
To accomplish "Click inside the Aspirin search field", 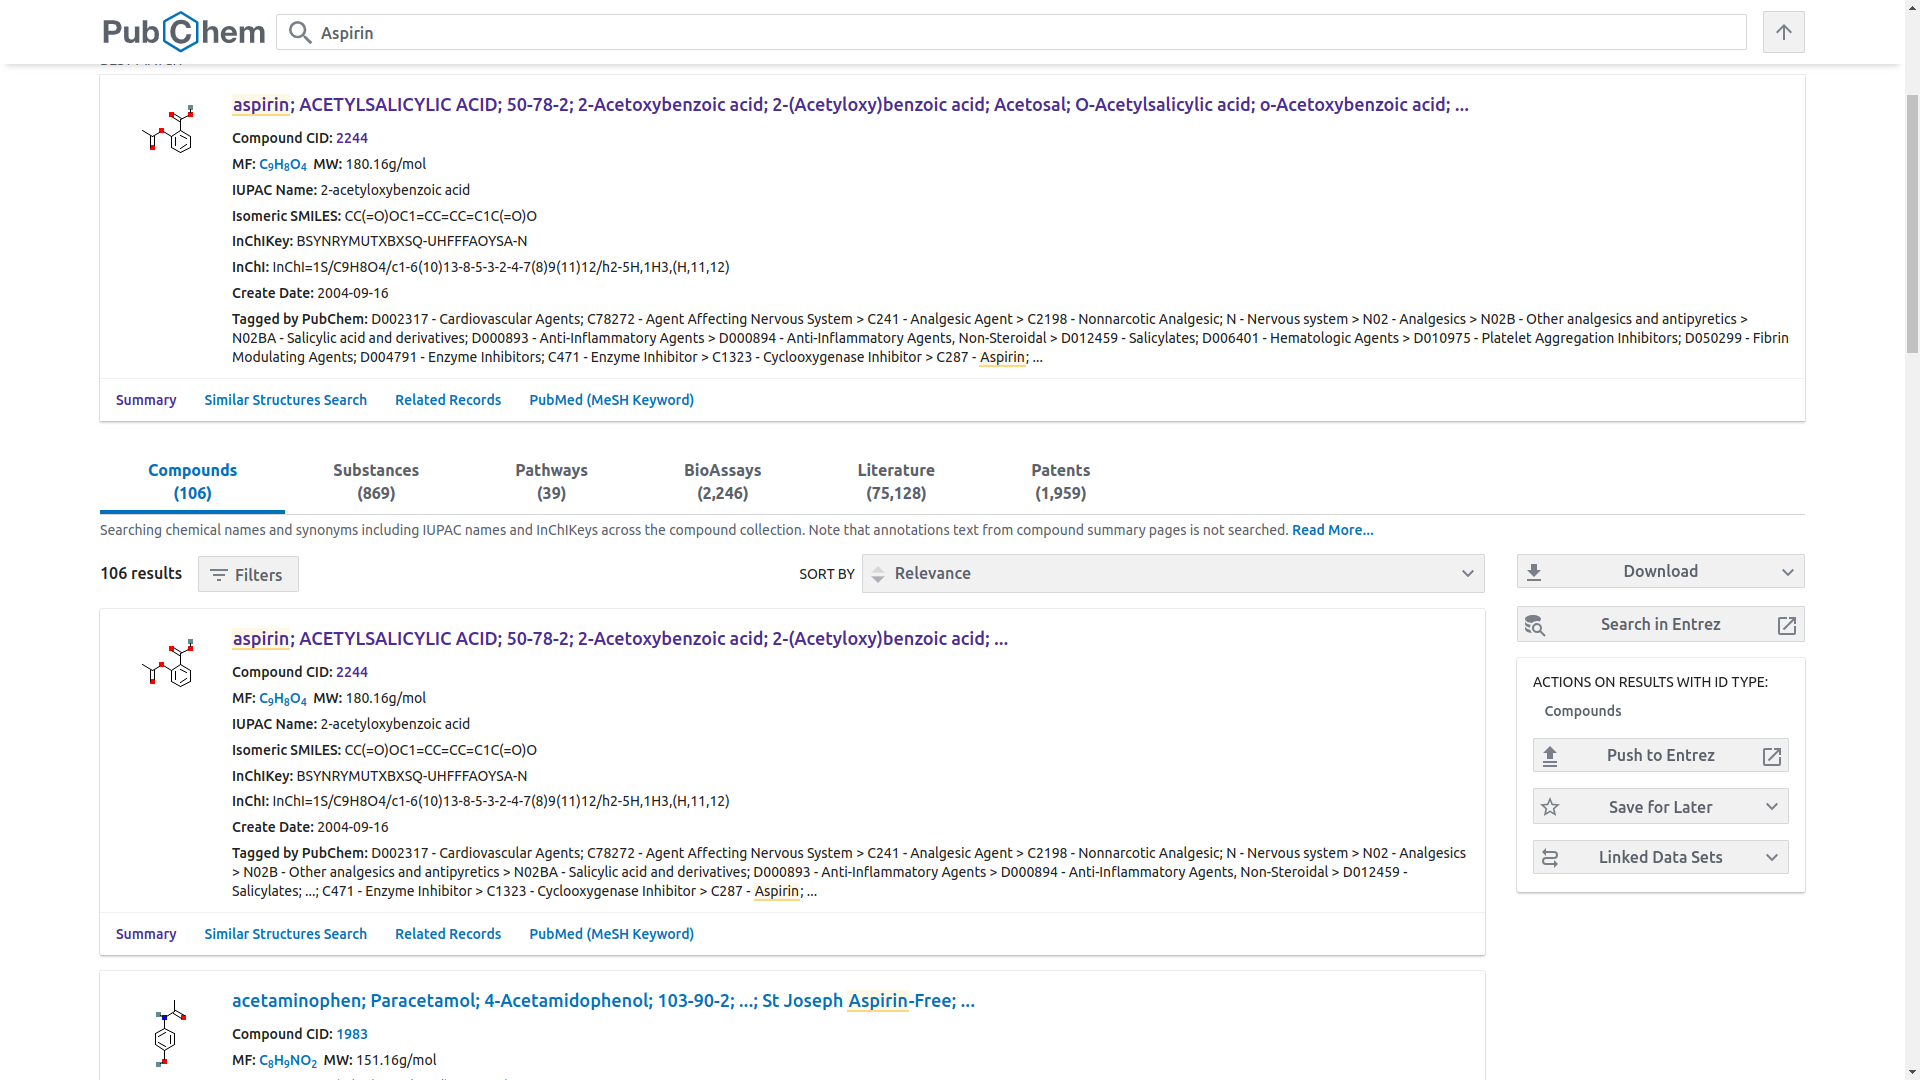I will click(x=700, y=32).
